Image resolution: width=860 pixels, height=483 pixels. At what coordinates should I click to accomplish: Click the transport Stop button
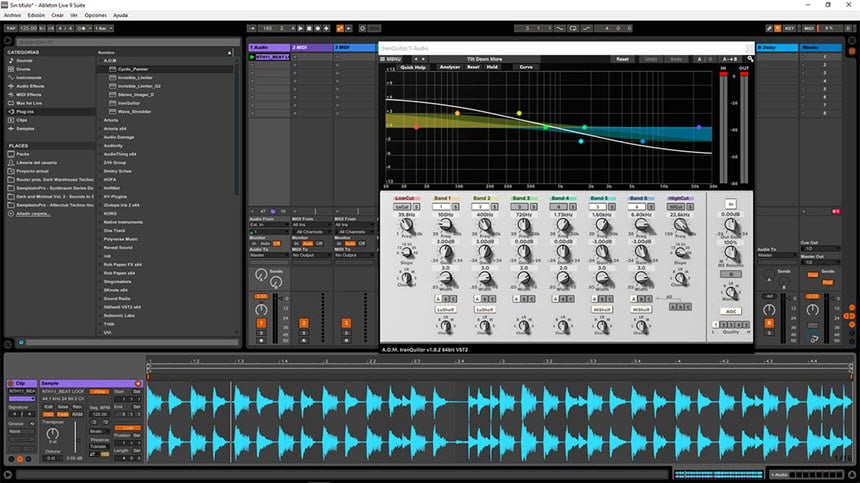pos(309,28)
